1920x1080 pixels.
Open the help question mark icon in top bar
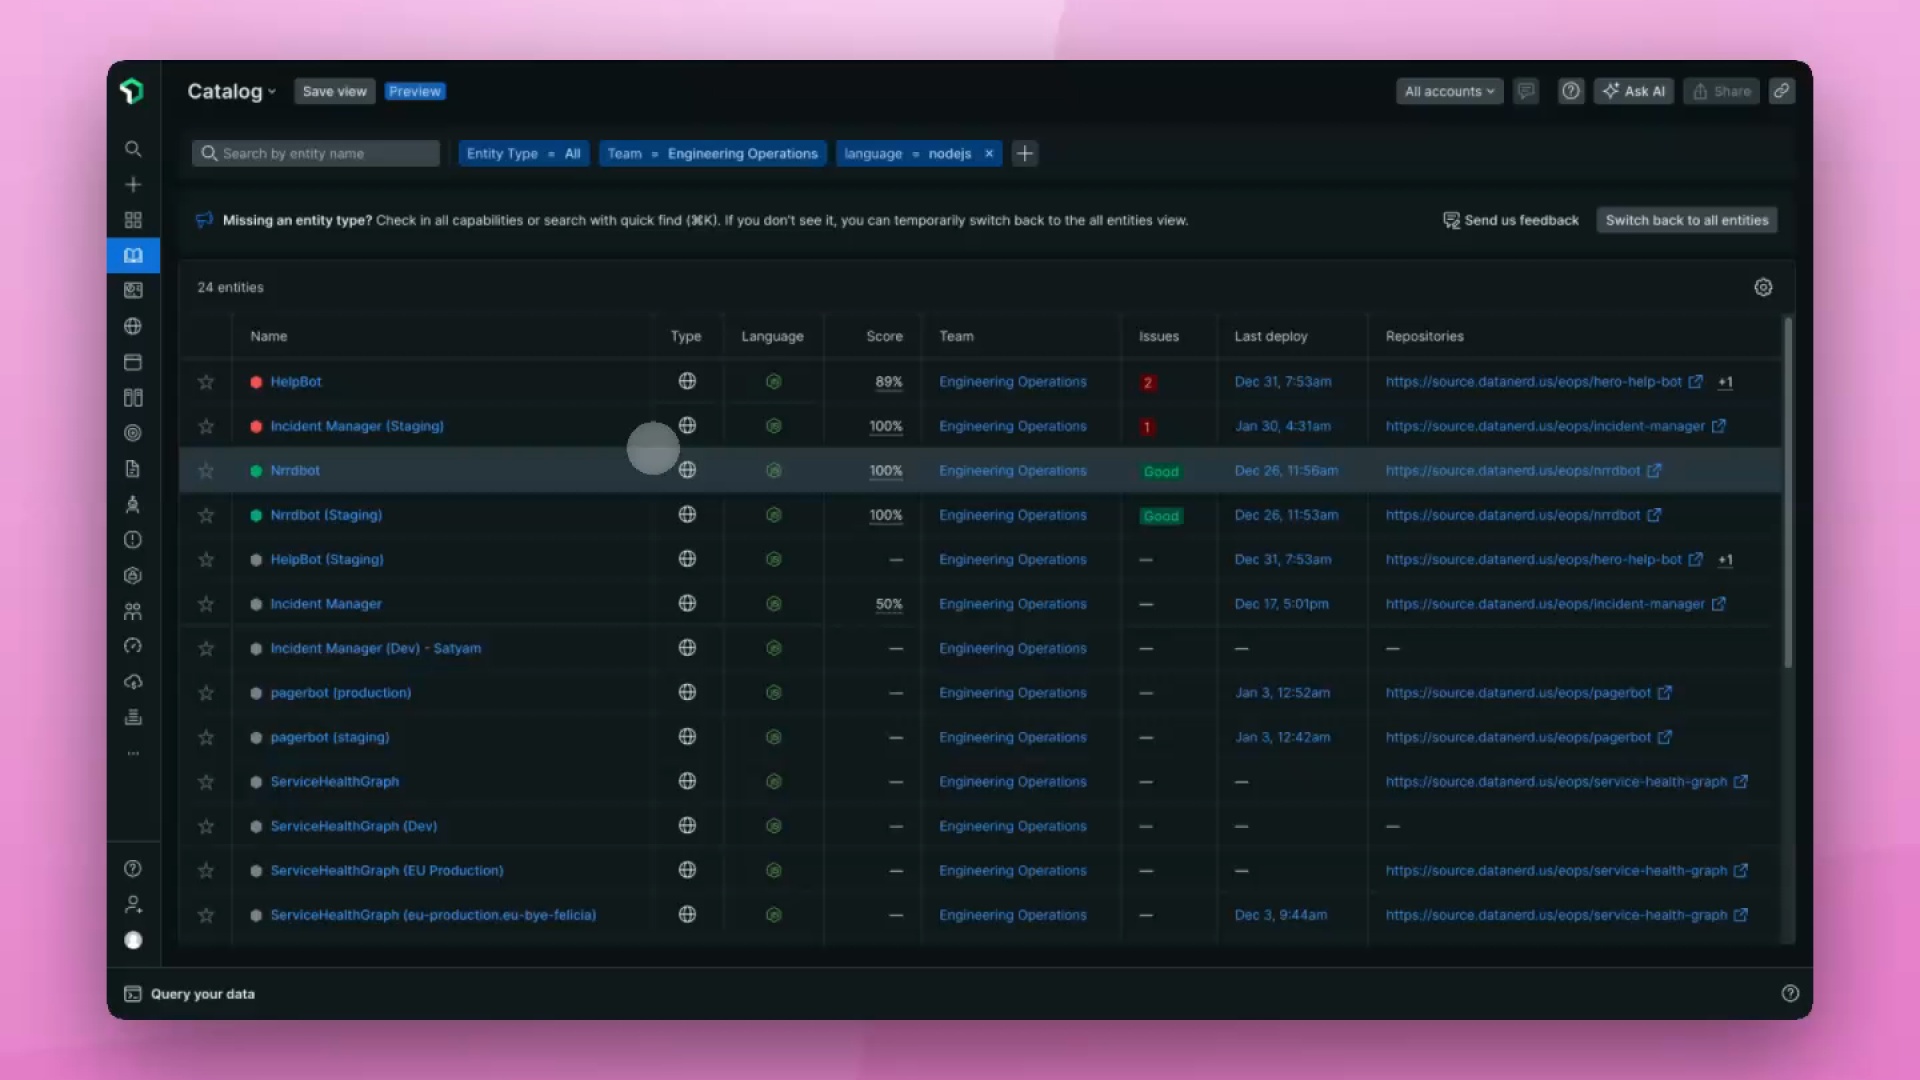pyautogui.click(x=1571, y=91)
